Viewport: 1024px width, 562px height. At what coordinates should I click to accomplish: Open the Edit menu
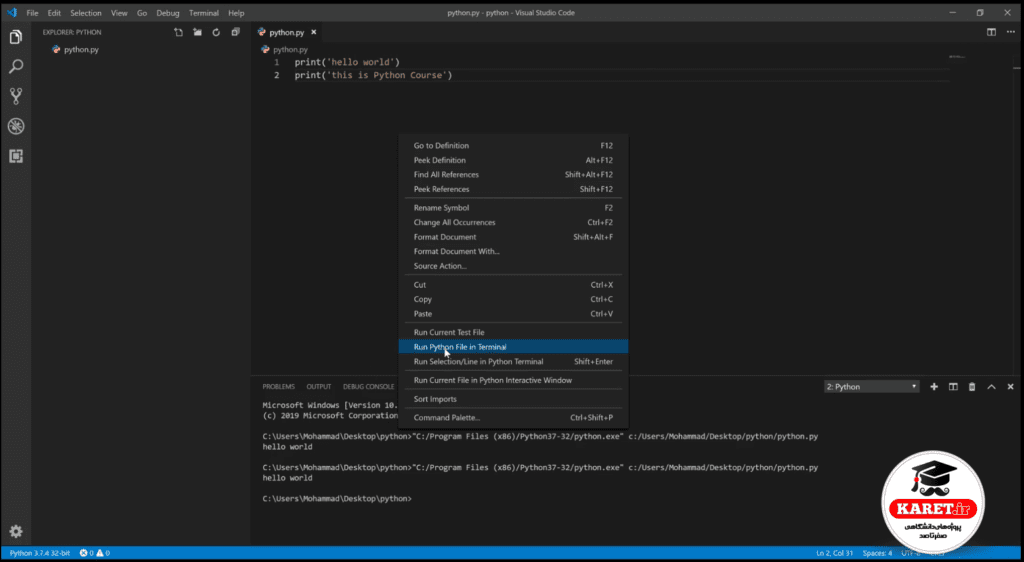[x=54, y=13]
